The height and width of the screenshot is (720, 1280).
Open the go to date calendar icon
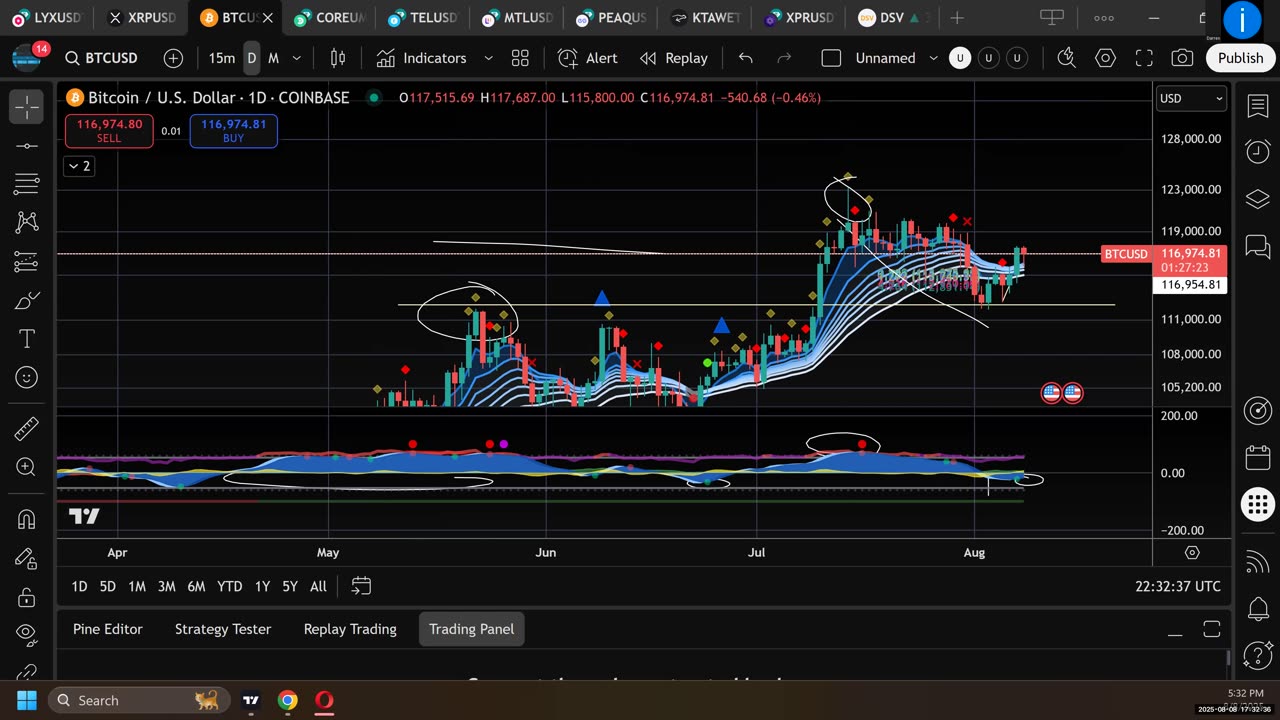(361, 586)
